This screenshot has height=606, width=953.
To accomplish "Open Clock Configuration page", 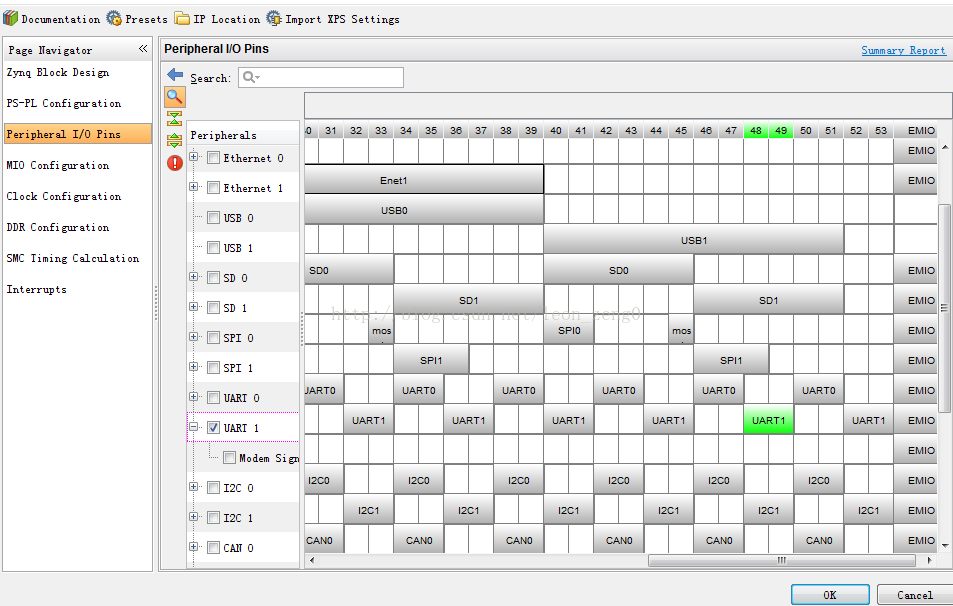I will click(64, 196).
